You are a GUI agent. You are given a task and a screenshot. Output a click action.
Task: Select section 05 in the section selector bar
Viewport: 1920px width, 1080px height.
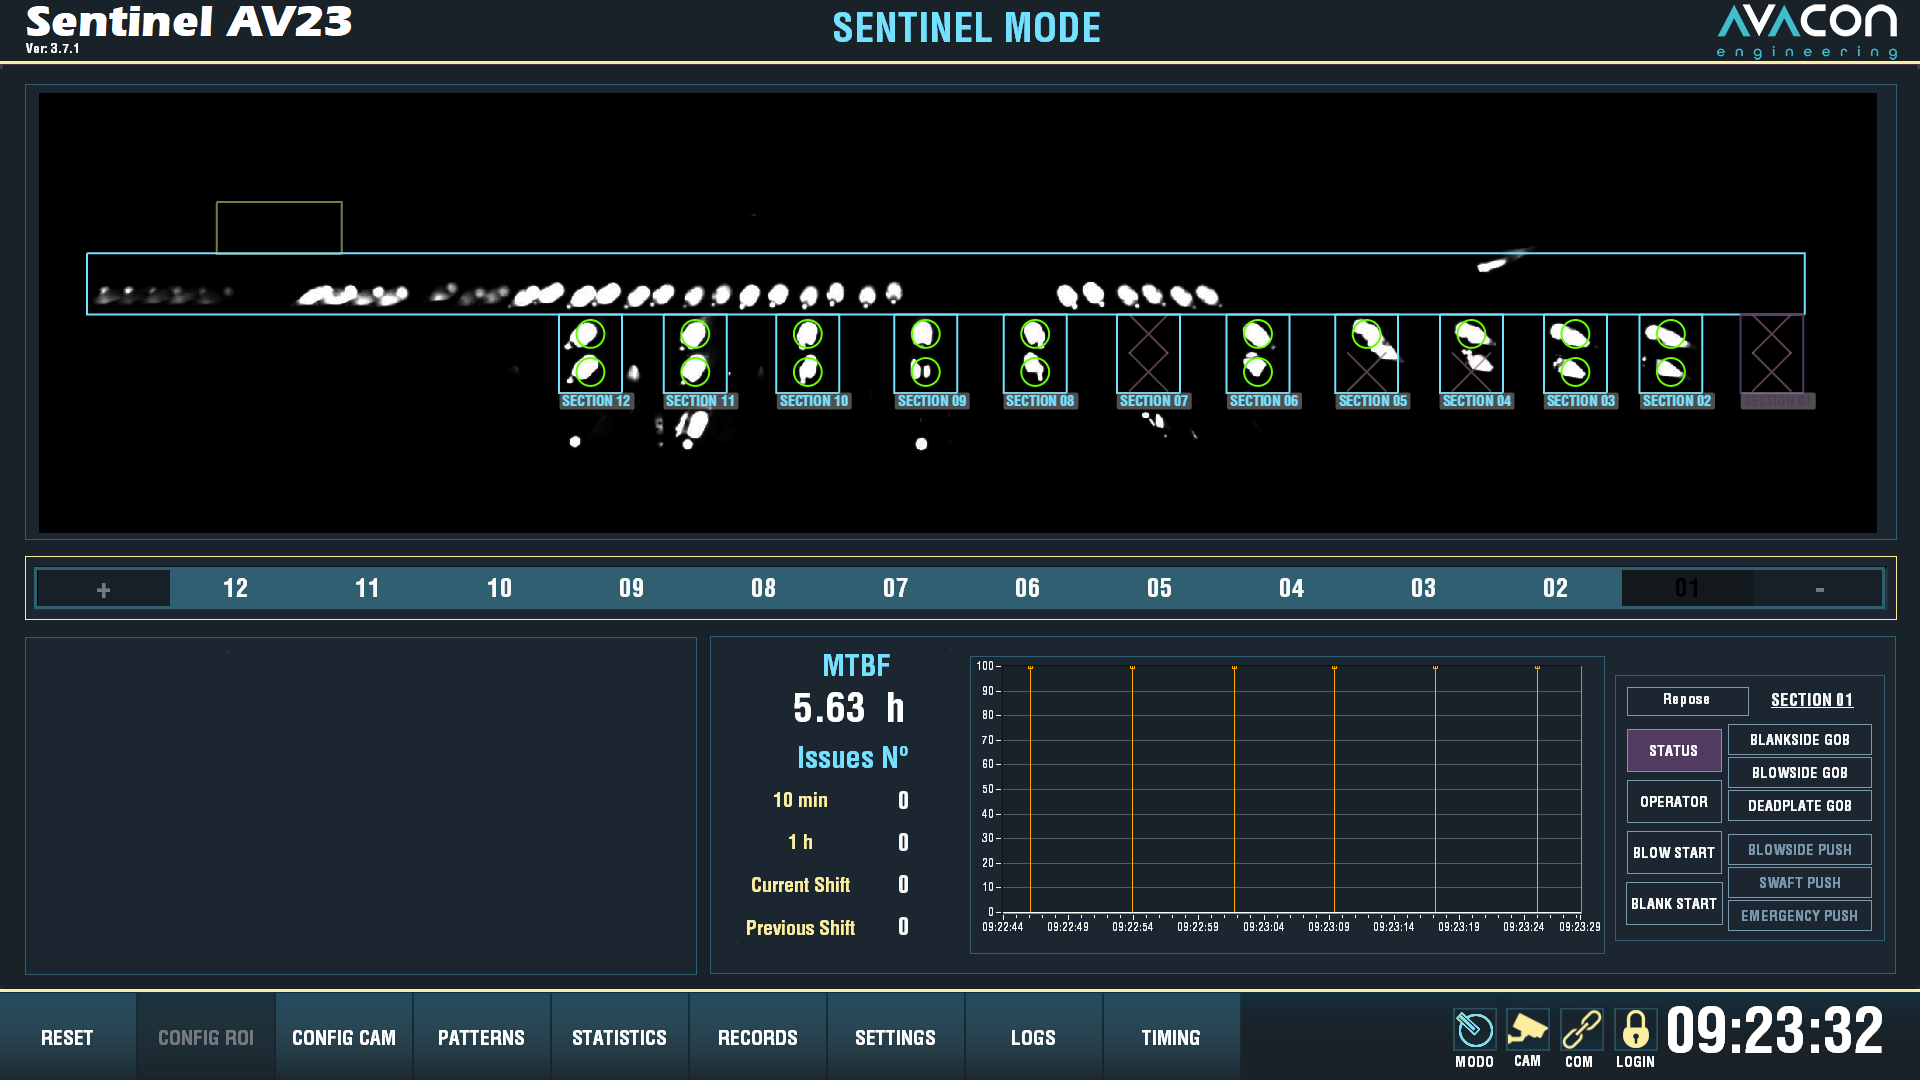coord(1159,588)
